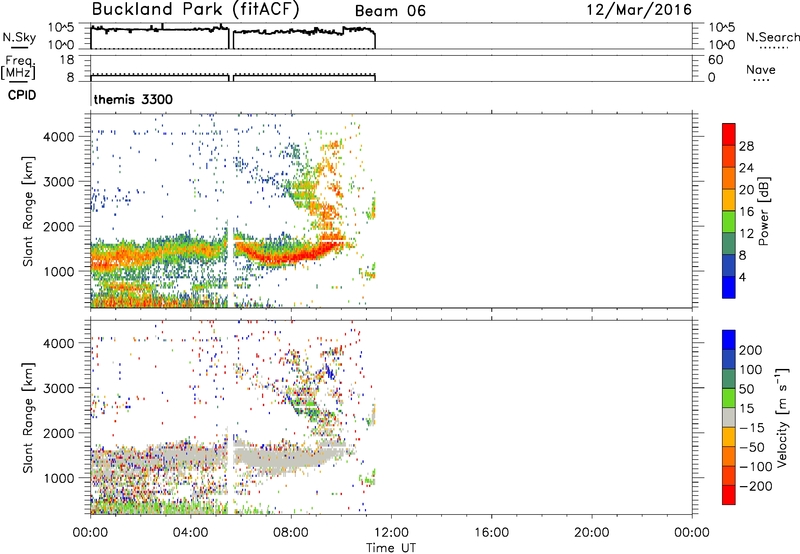Click the '08:00' time tick label

coord(291,533)
